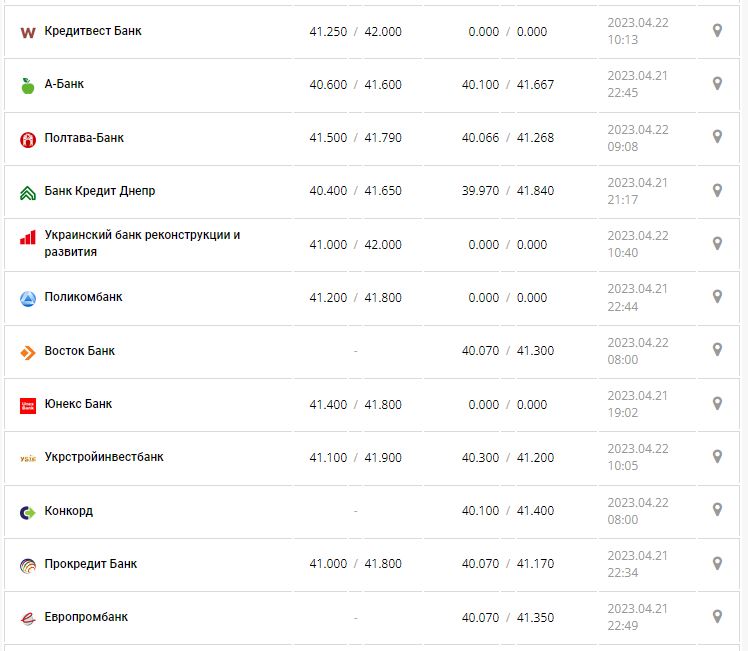Select the Прокредит Банк name link
The height and width of the screenshot is (651, 748).
click(x=91, y=564)
